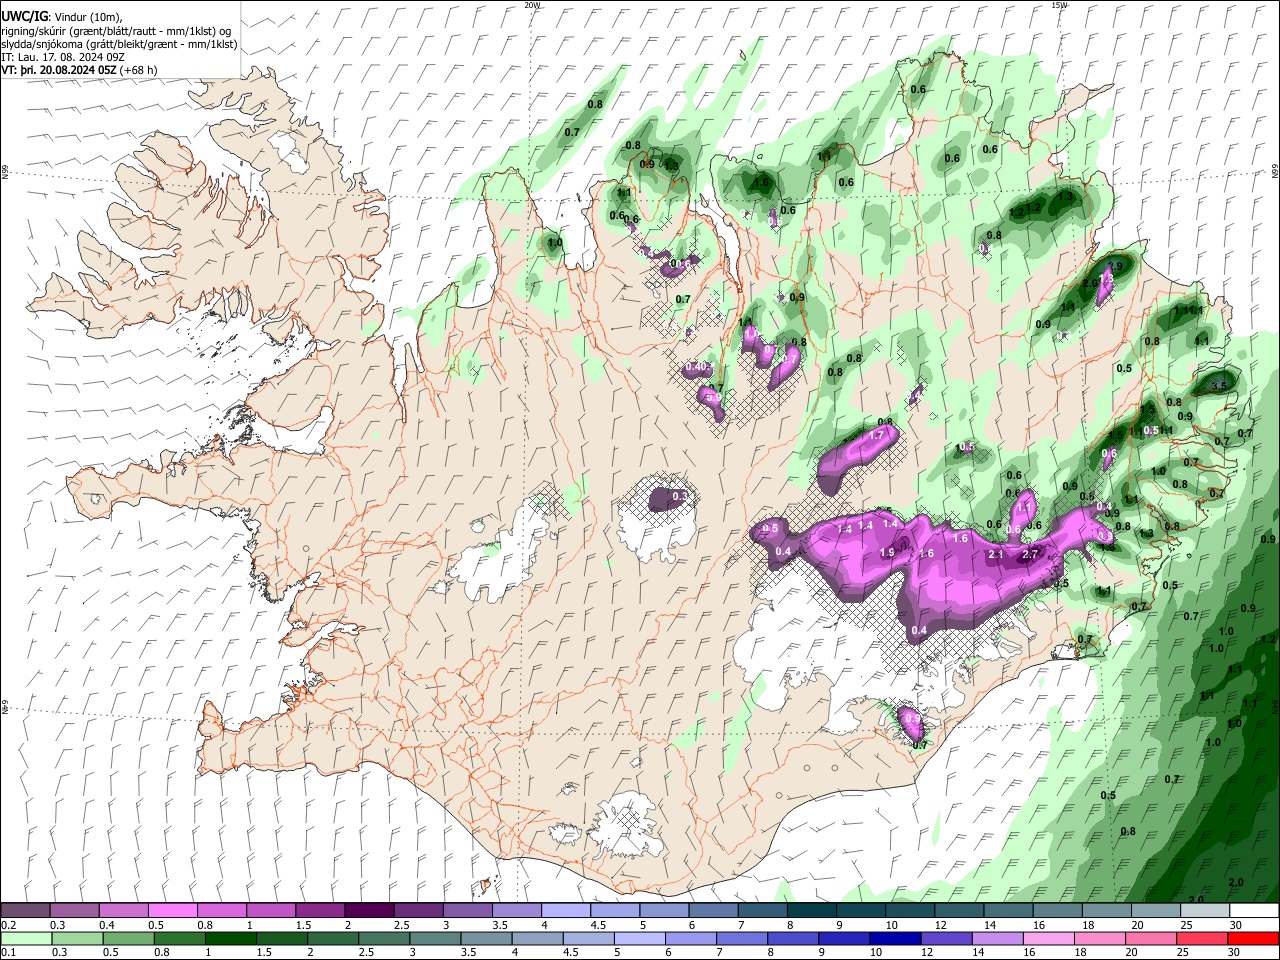Click the 'VT: þri. 20.08.2024 05Z (+68 h)' line
Viewport: 1280px width, 960px height.
[x=79, y=70]
